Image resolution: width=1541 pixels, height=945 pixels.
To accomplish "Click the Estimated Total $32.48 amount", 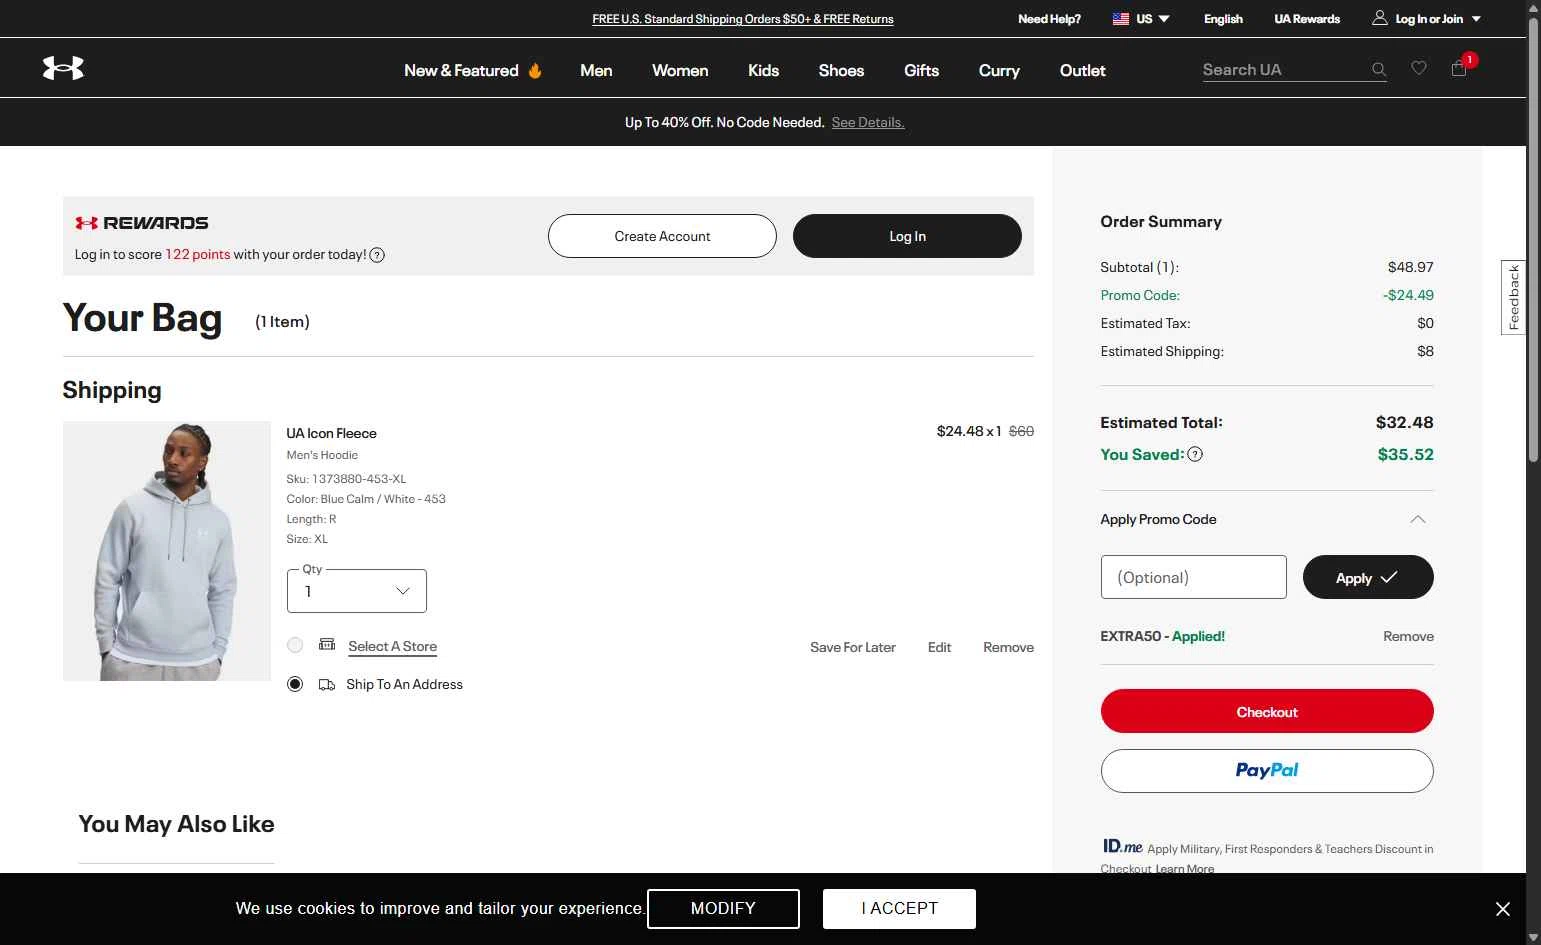I will click(x=1404, y=422).
